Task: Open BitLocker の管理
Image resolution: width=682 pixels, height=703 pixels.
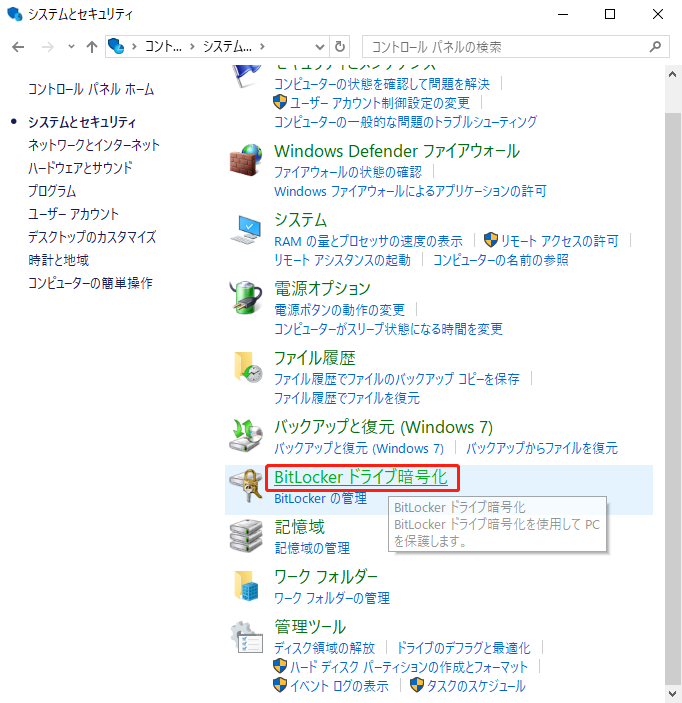Action: (321, 498)
